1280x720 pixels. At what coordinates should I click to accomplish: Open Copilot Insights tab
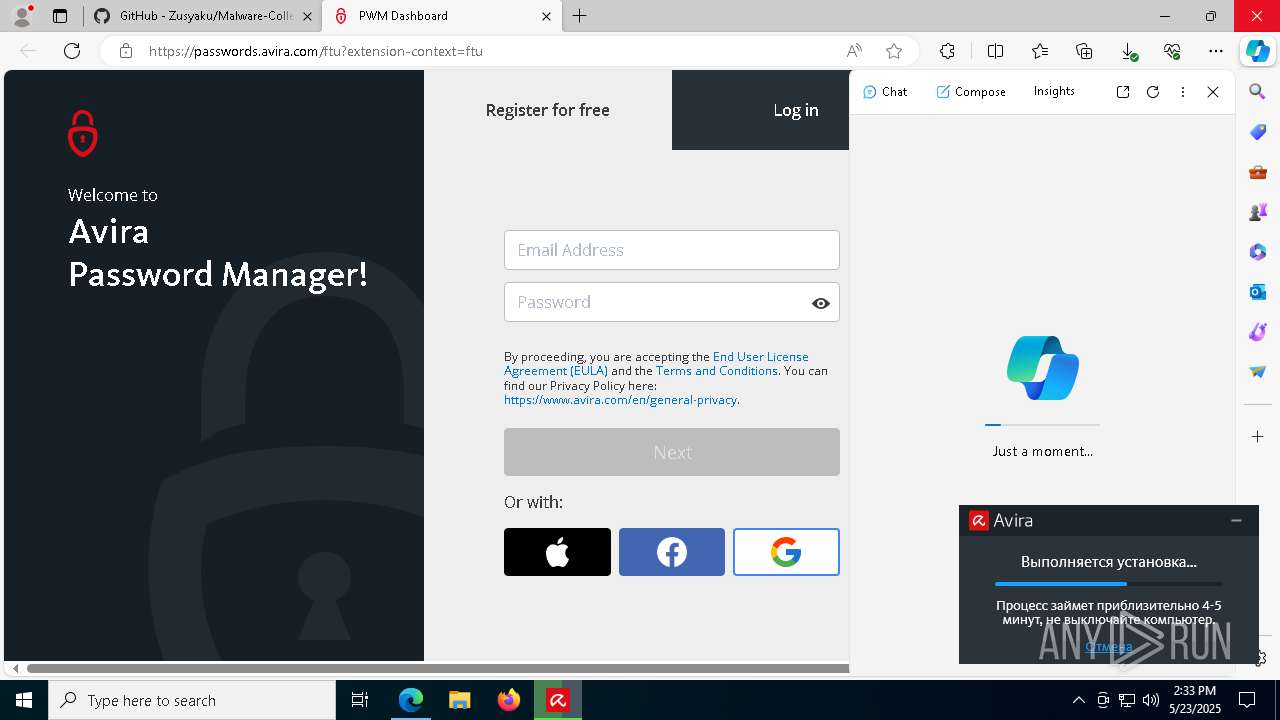click(1054, 91)
